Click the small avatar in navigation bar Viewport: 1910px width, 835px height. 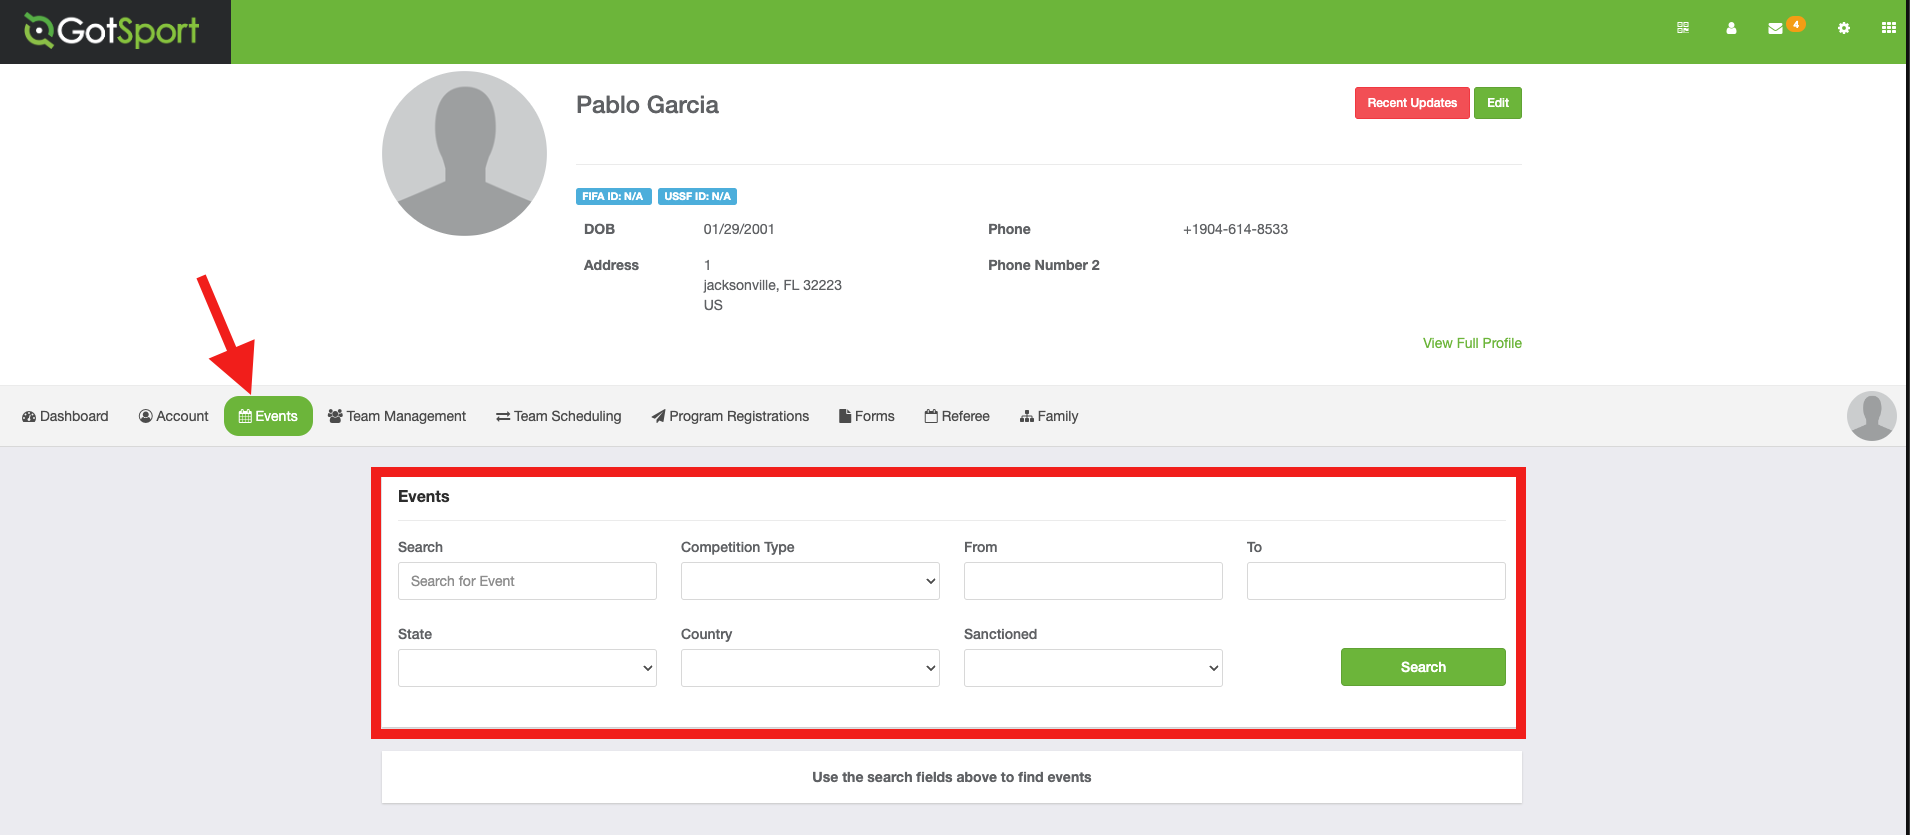point(1871,416)
